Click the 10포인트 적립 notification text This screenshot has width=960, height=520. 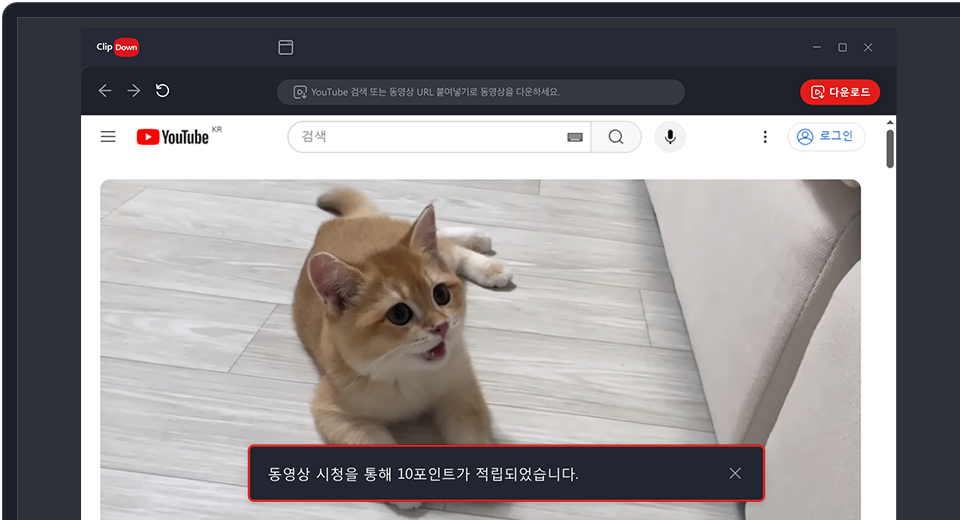pos(423,474)
